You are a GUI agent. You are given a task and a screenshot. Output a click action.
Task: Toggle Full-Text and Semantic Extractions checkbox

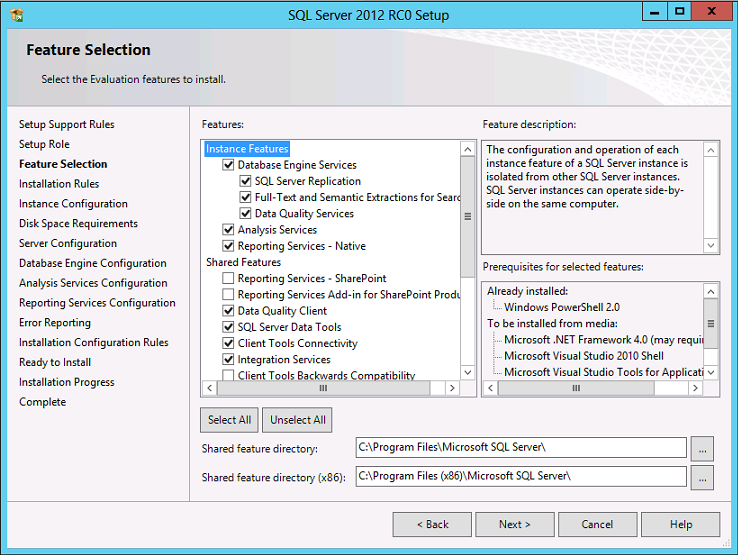[x=245, y=197]
